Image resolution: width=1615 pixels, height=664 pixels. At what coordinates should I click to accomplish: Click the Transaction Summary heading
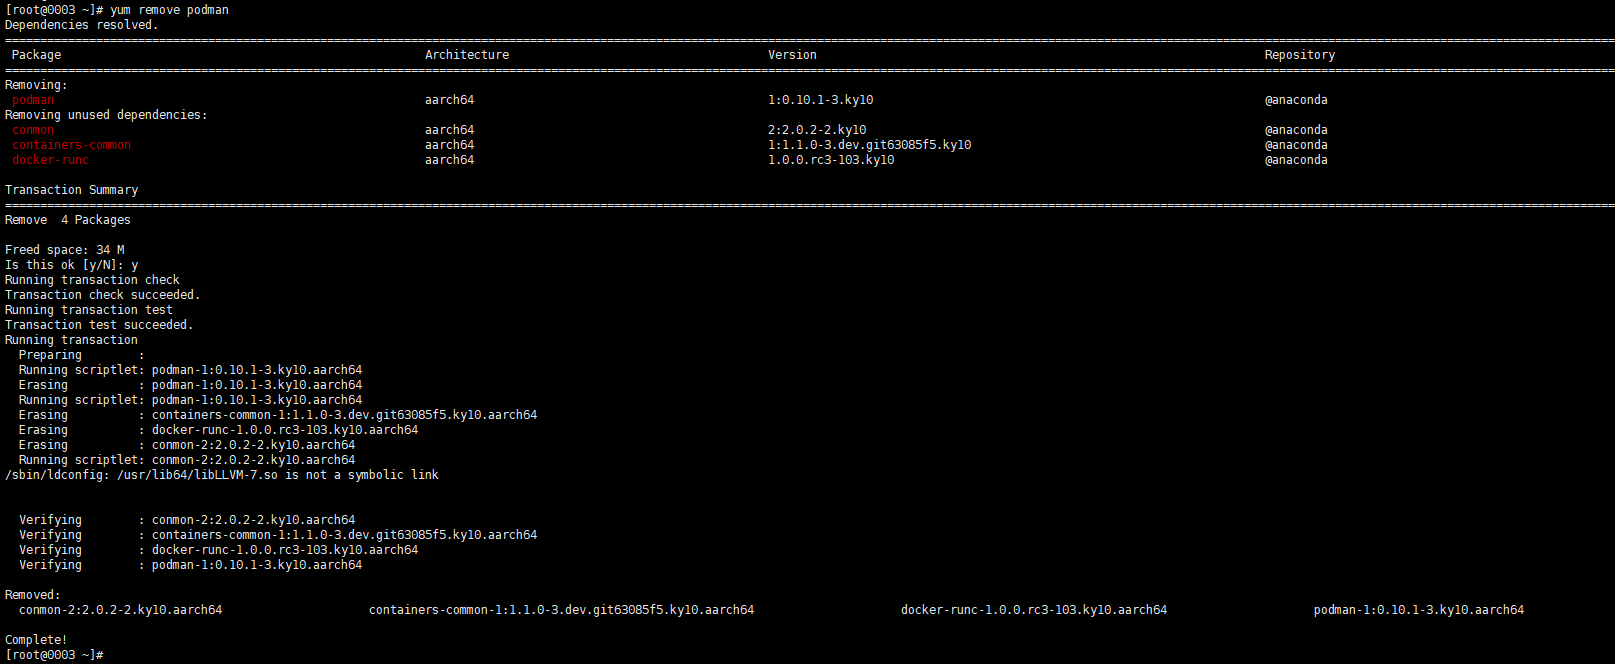71,190
